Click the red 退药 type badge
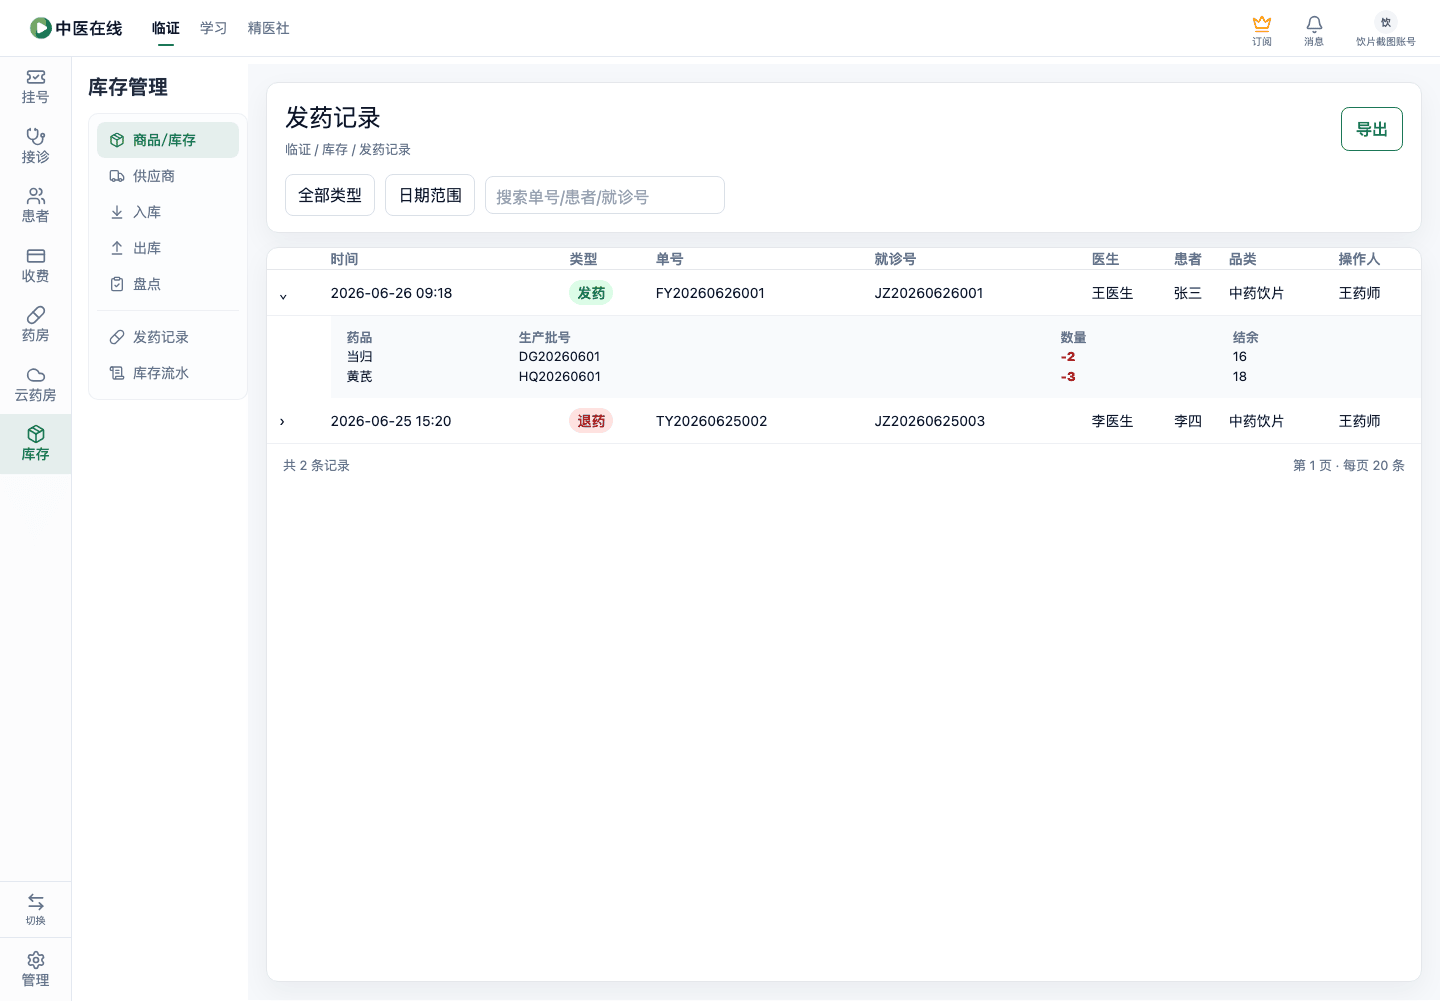 pos(591,421)
